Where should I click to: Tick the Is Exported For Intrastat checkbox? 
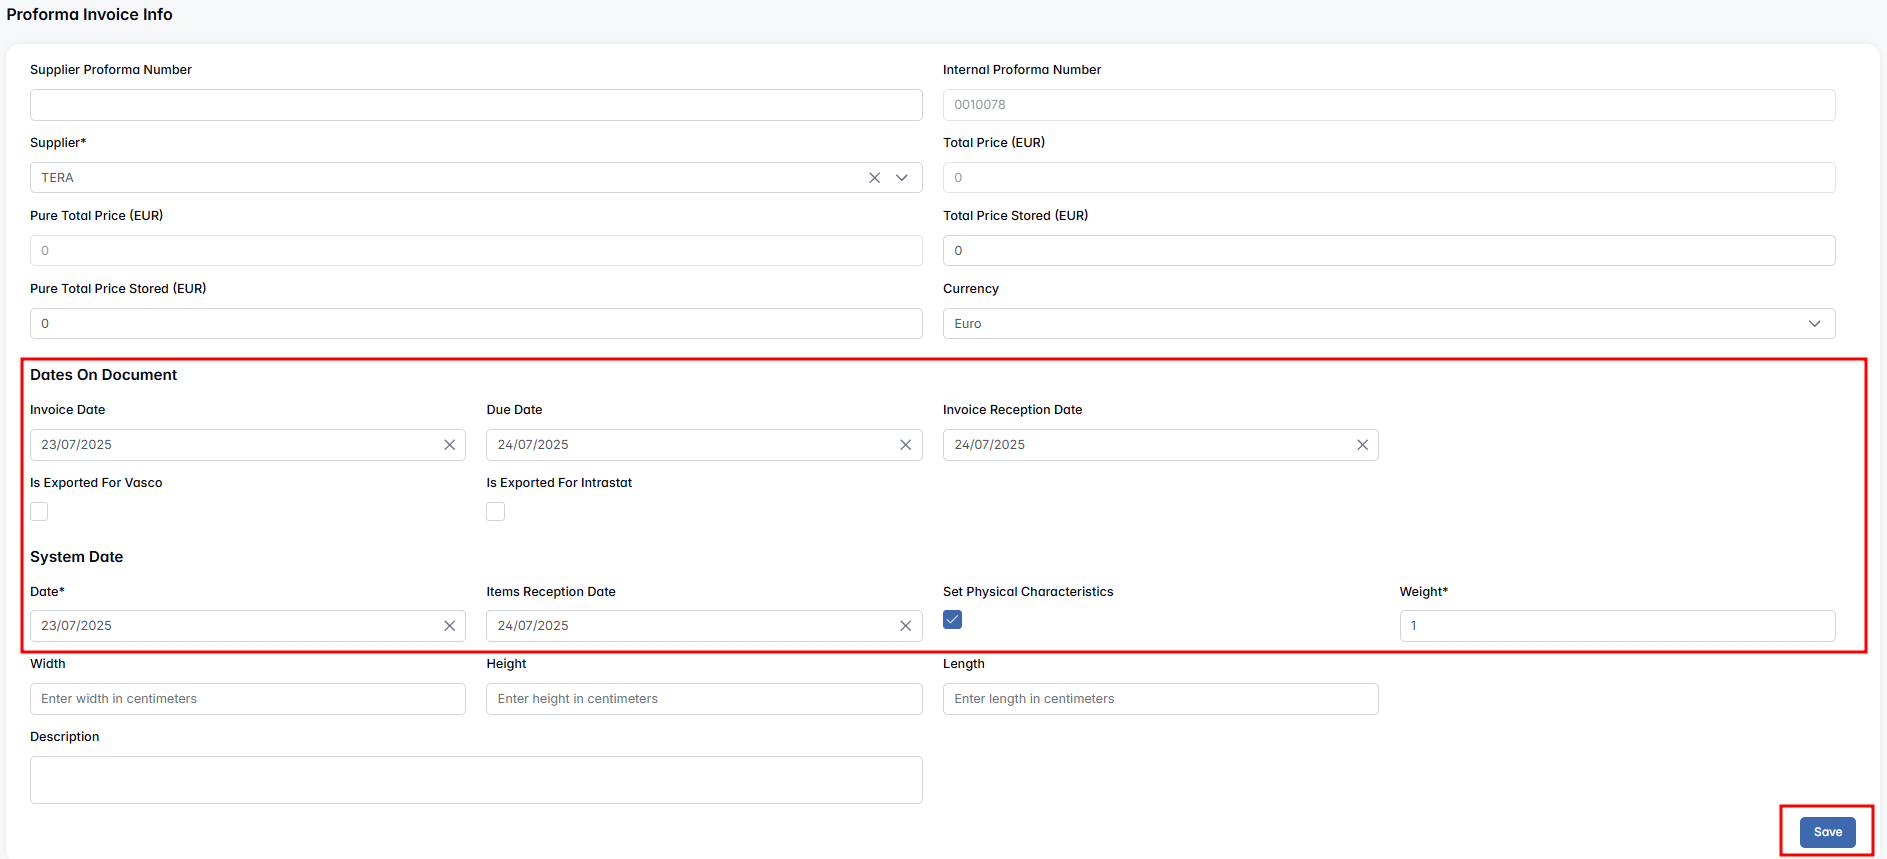click(x=495, y=512)
